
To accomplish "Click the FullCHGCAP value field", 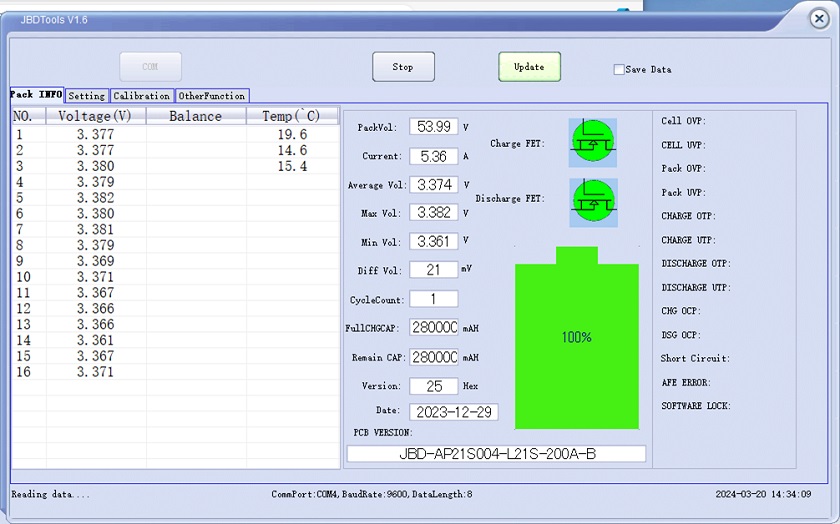I will (x=434, y=327).
